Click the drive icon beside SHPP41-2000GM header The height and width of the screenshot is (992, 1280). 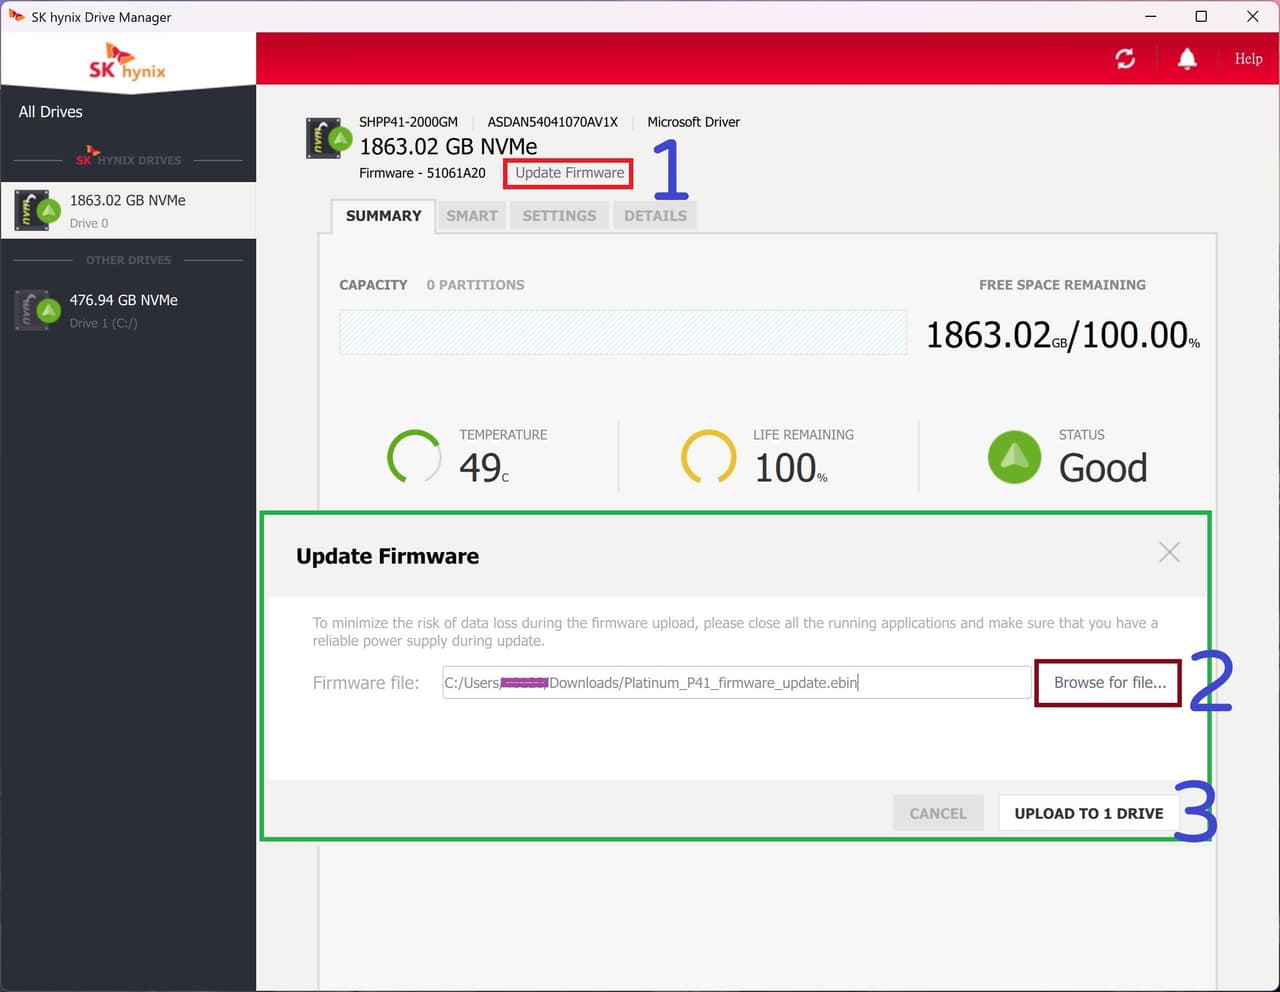click(x=329, y=138)
